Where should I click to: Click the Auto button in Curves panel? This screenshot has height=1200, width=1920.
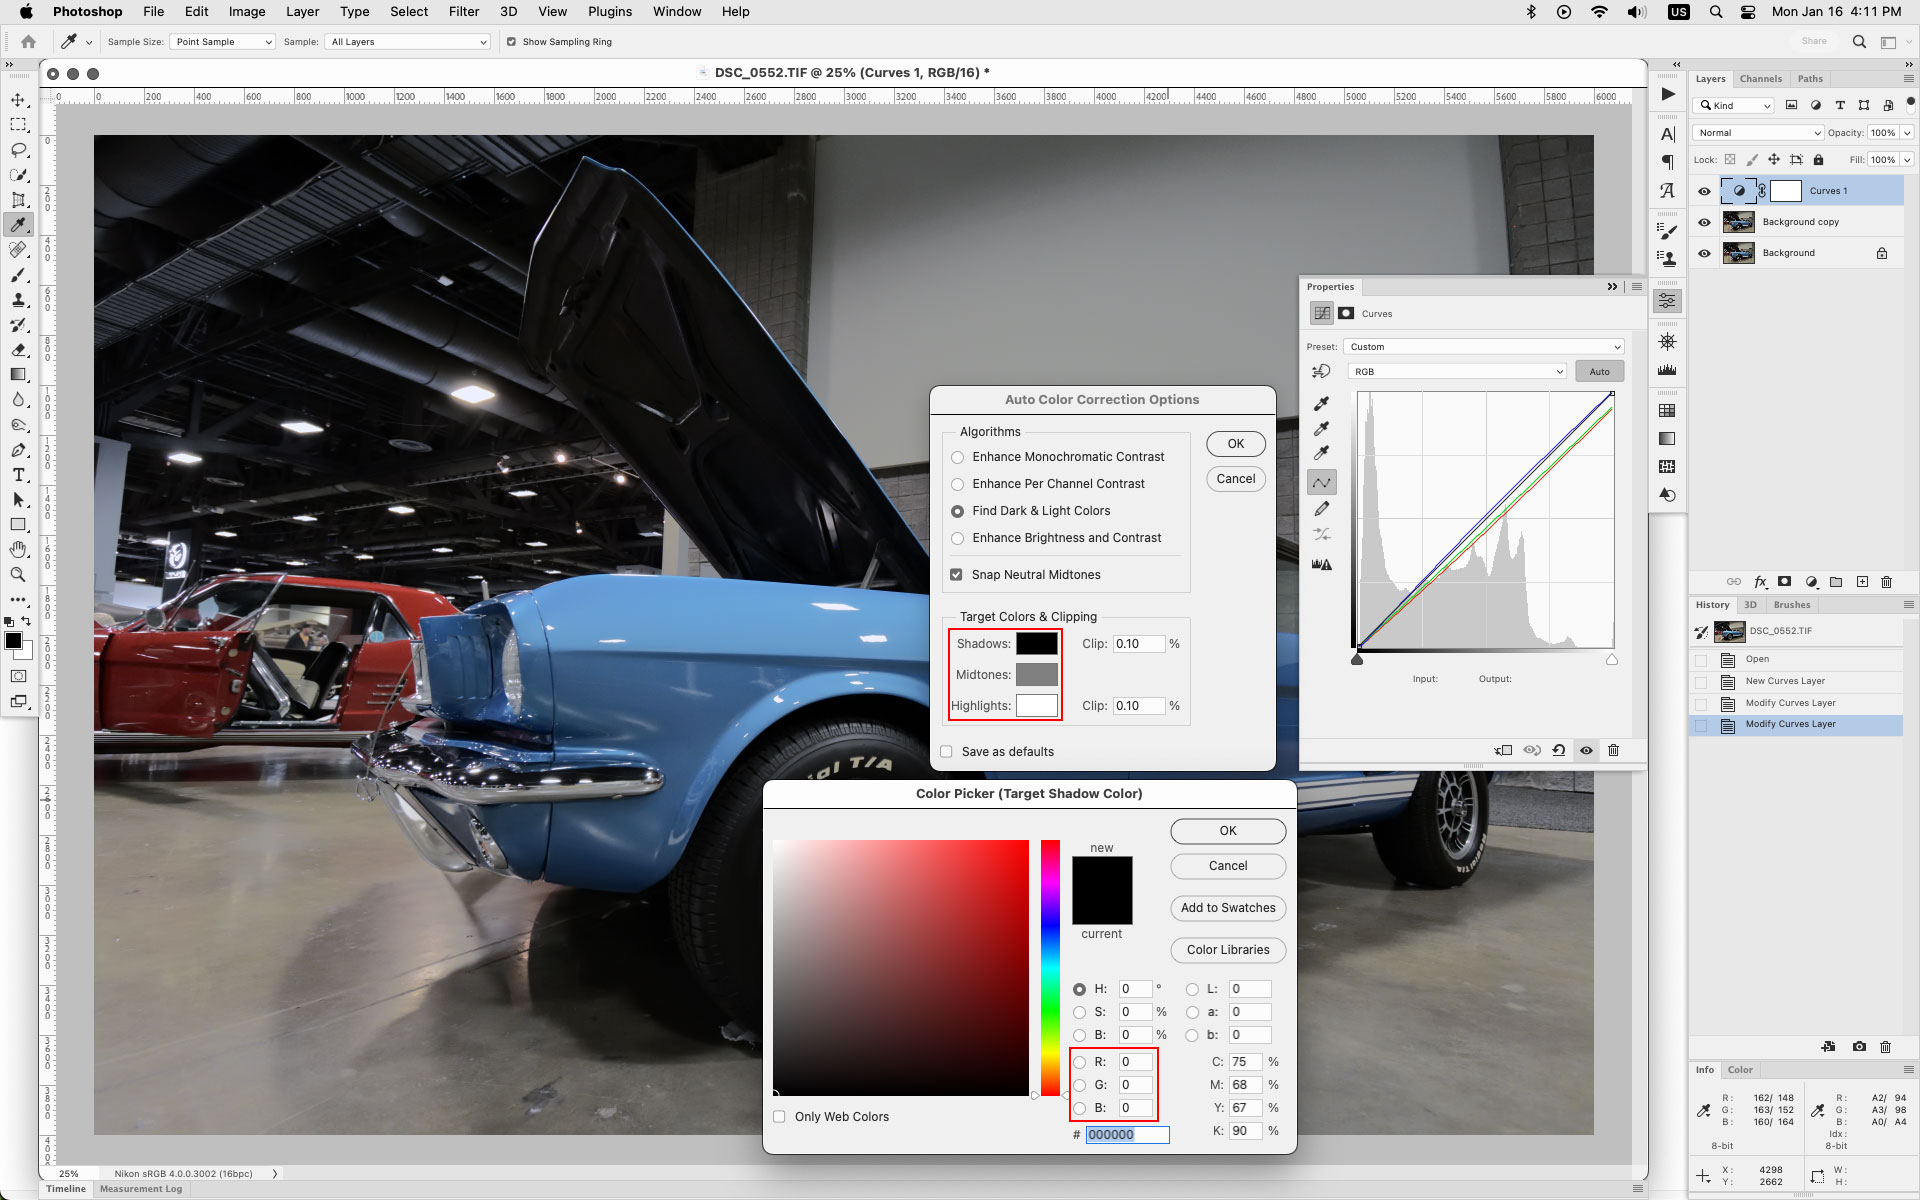pyautogui.click(x=1598, y=371)
